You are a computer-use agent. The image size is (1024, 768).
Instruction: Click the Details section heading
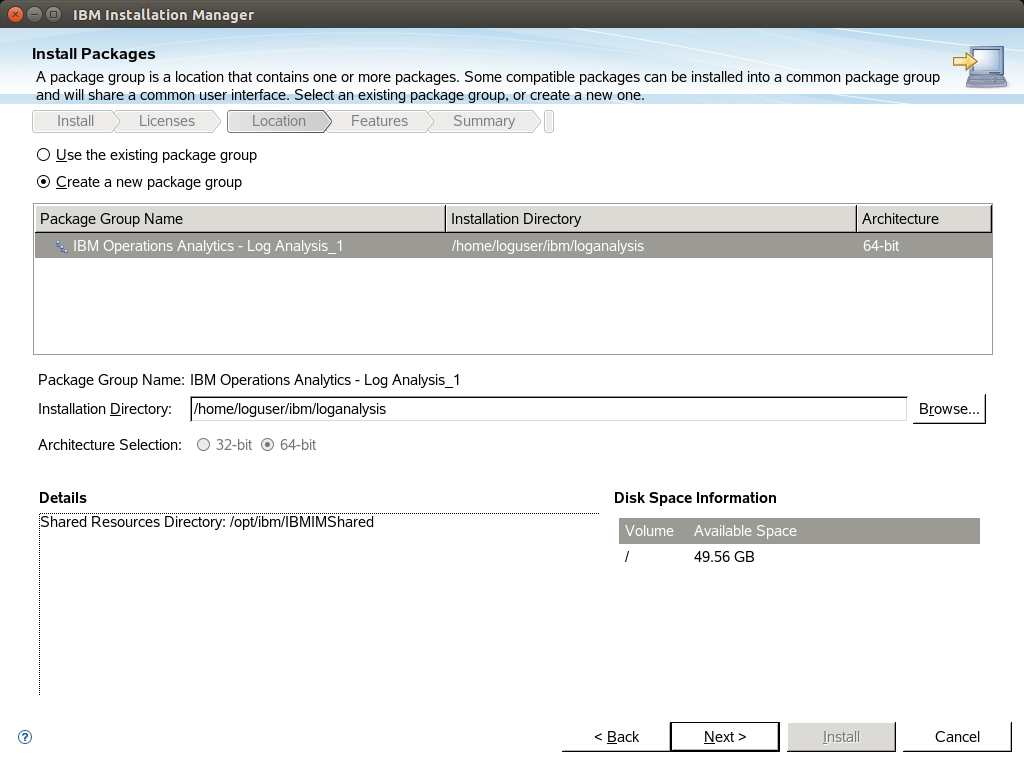[x=63, y=498]
